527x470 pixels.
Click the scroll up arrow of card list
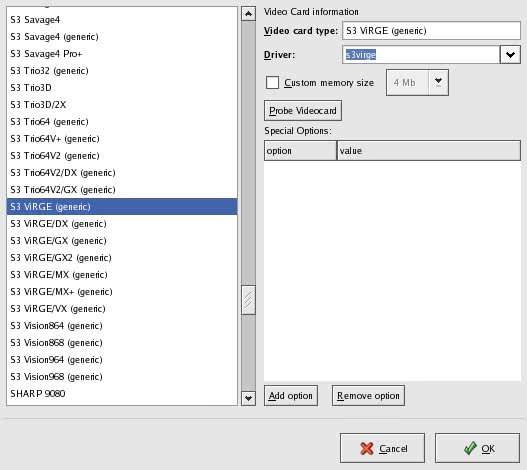point(248,14)
